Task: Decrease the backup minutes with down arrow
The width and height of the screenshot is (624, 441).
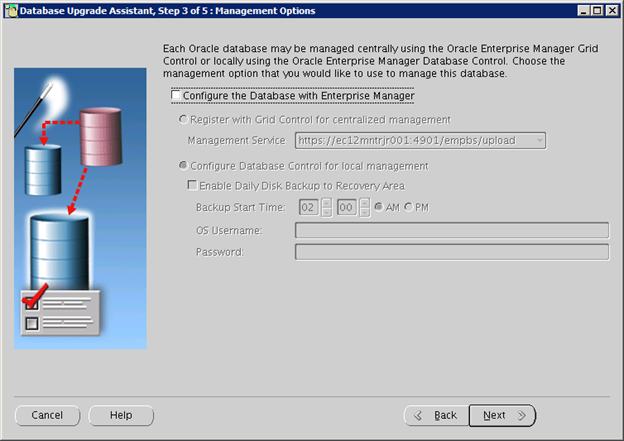Action: point(364,212)
